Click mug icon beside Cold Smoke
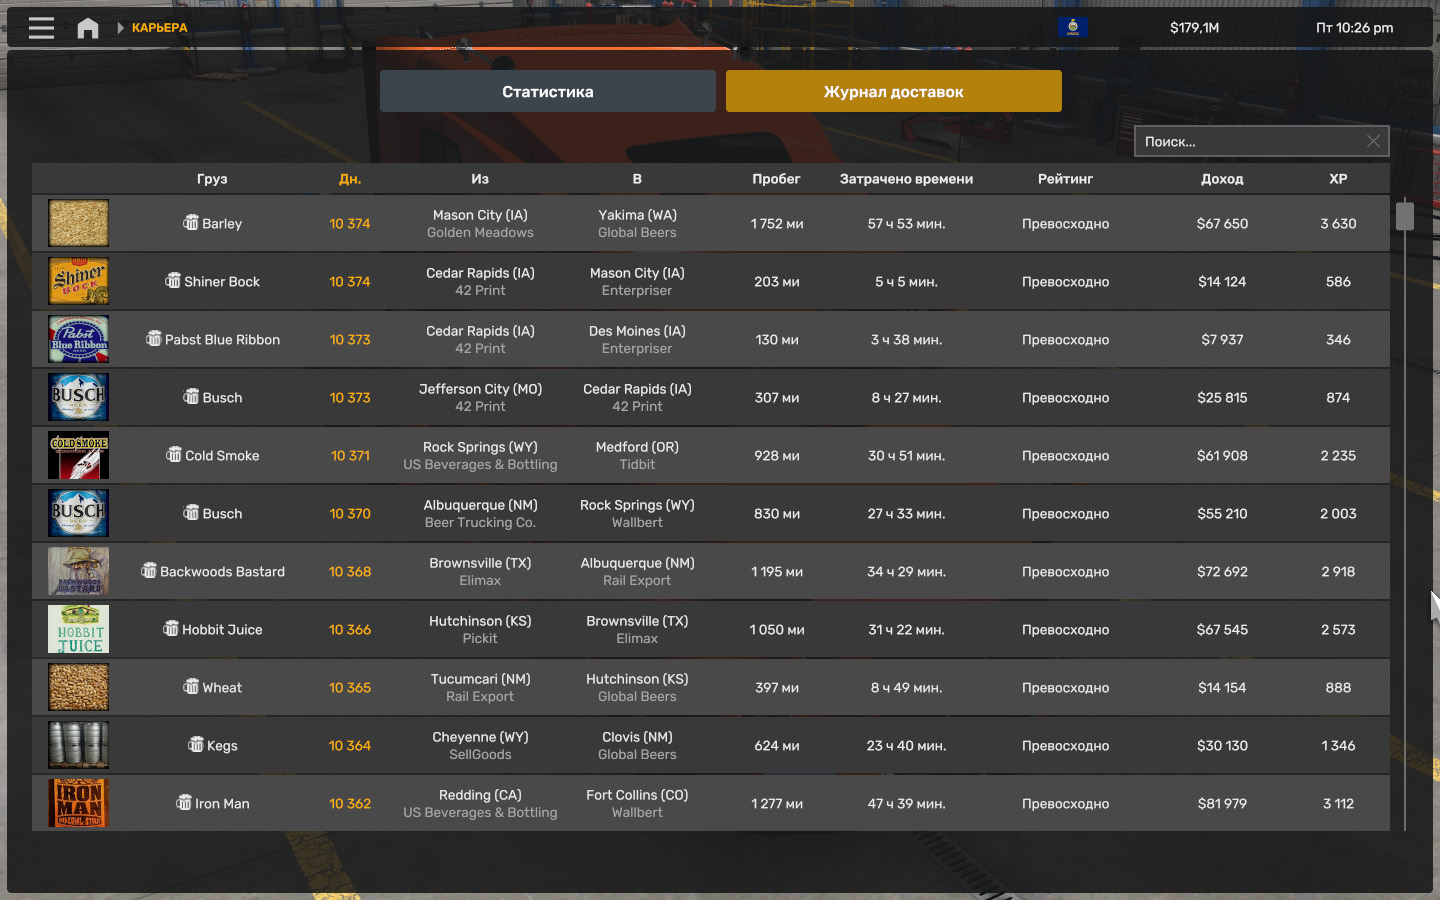This screenshot has height=900, width=1440. coord(174,454)
